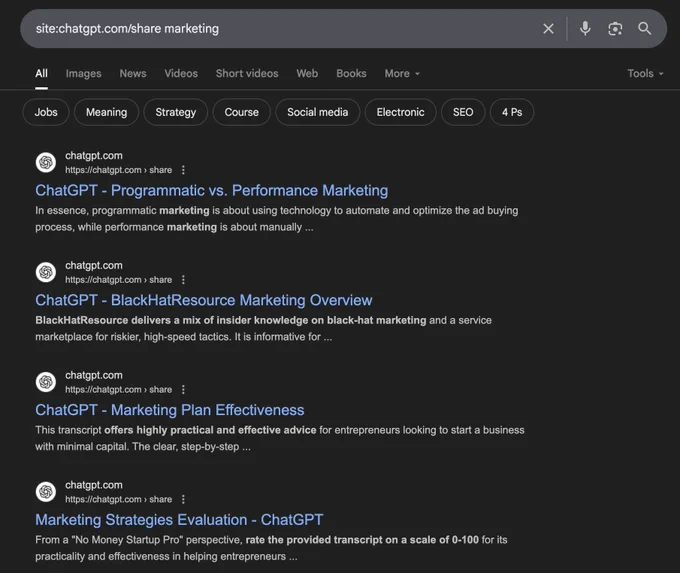
Task: Open three-dot menu for Marketing Plan Effectiveness result
Action: (183, 389)
